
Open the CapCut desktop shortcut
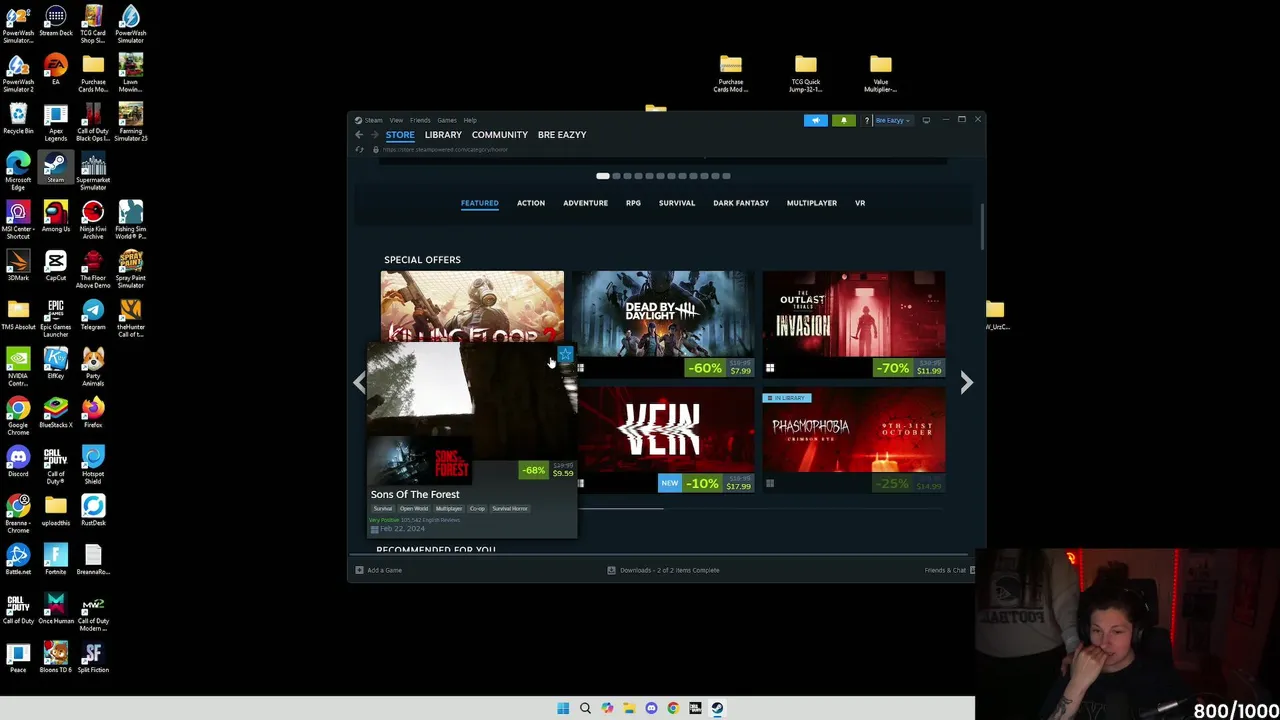point(55,266)
